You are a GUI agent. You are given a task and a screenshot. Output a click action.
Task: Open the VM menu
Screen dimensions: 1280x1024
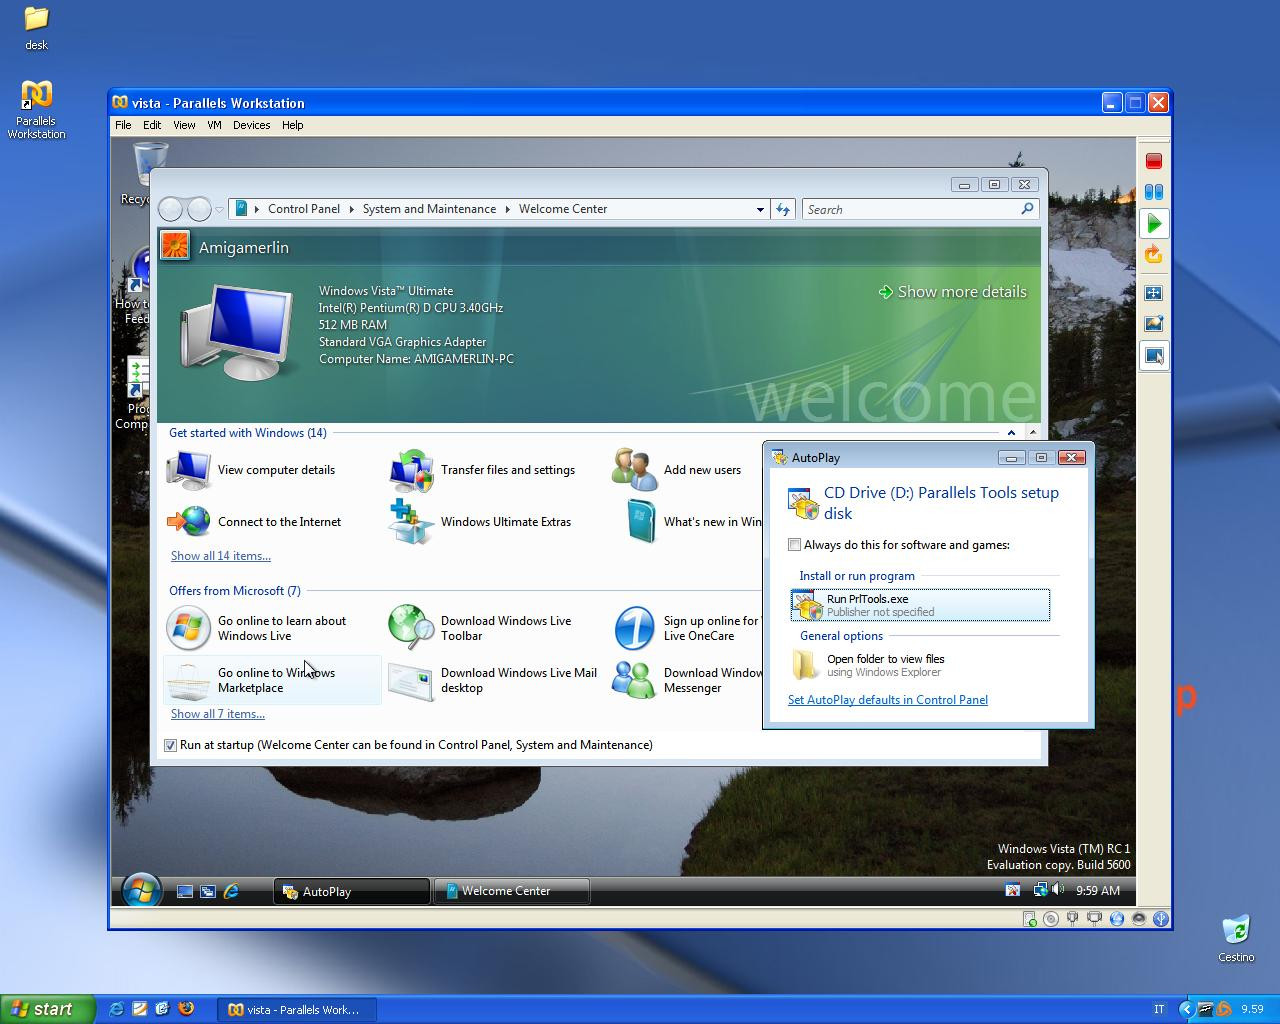214,125
